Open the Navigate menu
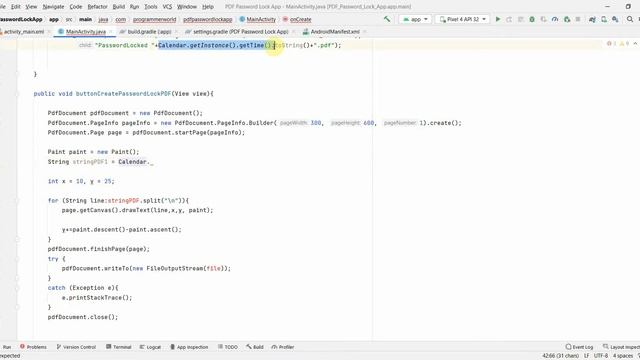 53,7
